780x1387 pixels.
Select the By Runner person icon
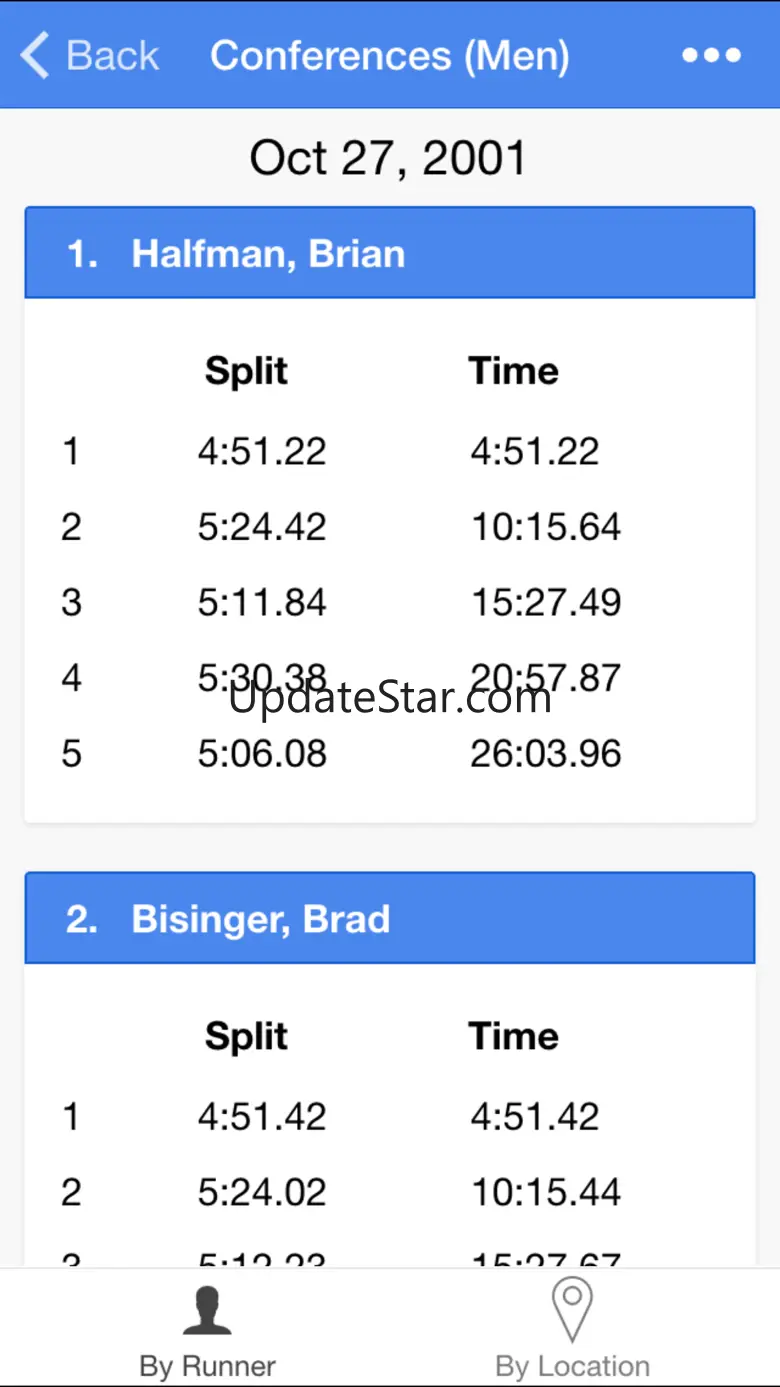click(x=207, y=1310)
